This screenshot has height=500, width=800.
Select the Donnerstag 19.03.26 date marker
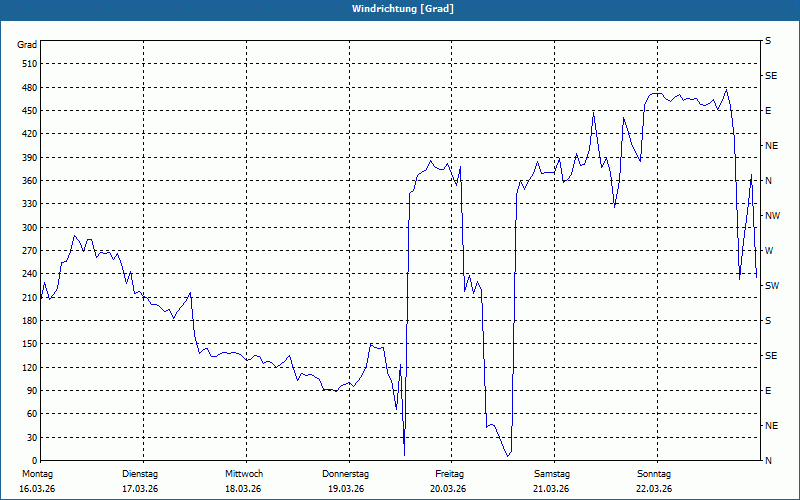[x=345, y=481]
